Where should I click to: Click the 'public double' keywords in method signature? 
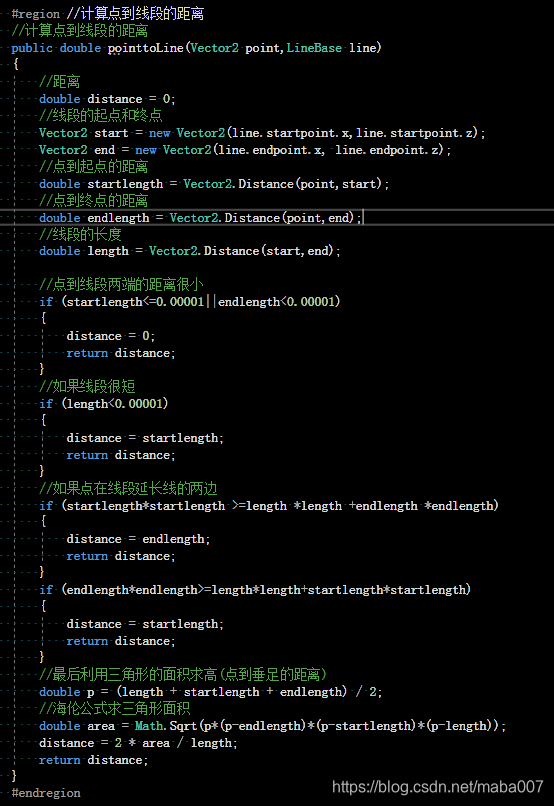pos(56,48)
